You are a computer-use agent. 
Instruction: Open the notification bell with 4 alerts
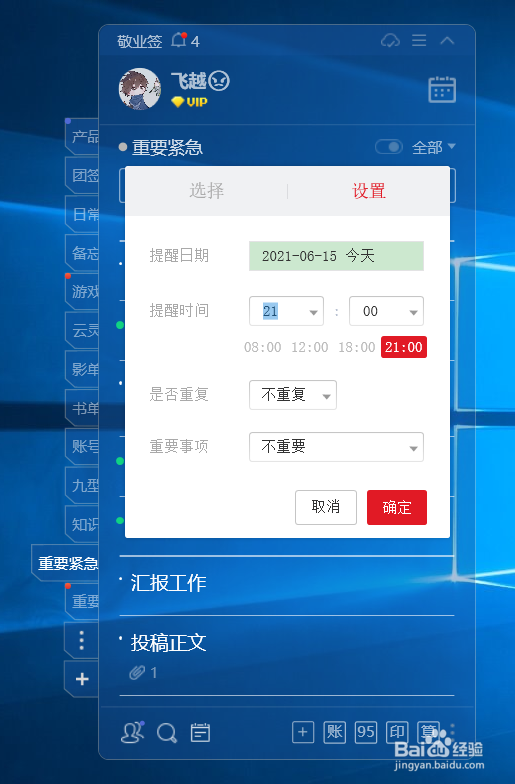pyautogui.click(x=179, y=40)
